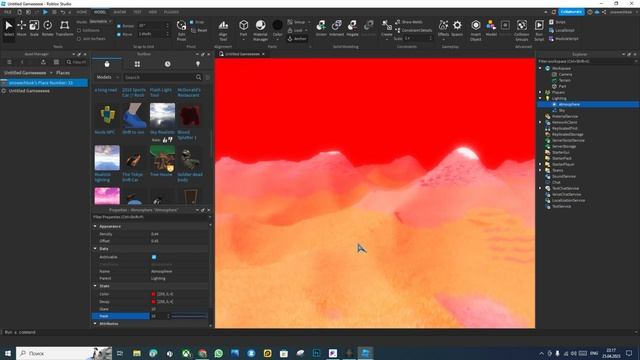Switch to the AVATAR ribbon tab
640x360 pixels.
tap(120, 12)
